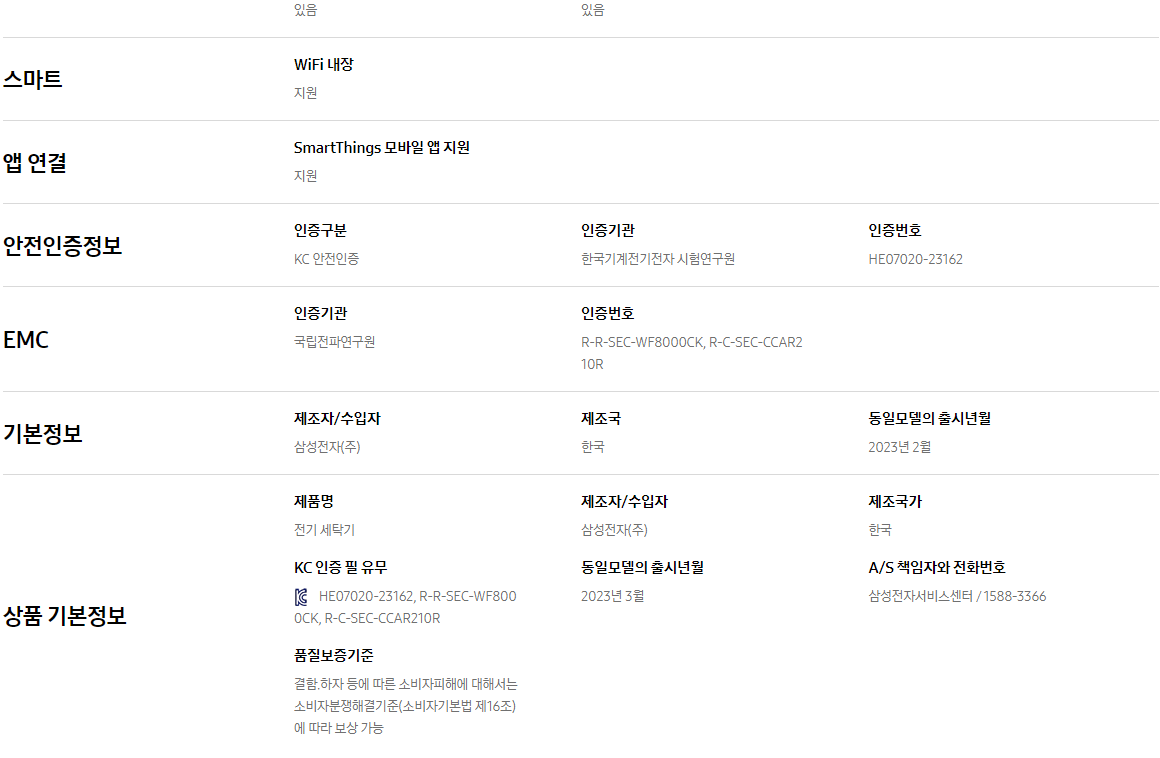
Task: Click 한국 value under 제조국가
Action: pyautogui.click(x=880, y=529)
